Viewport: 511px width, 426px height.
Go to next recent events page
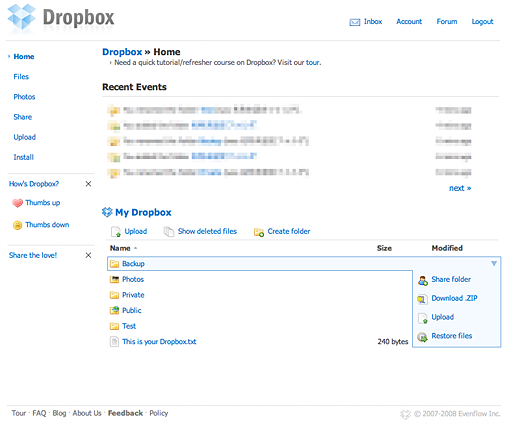click(460, 188)
